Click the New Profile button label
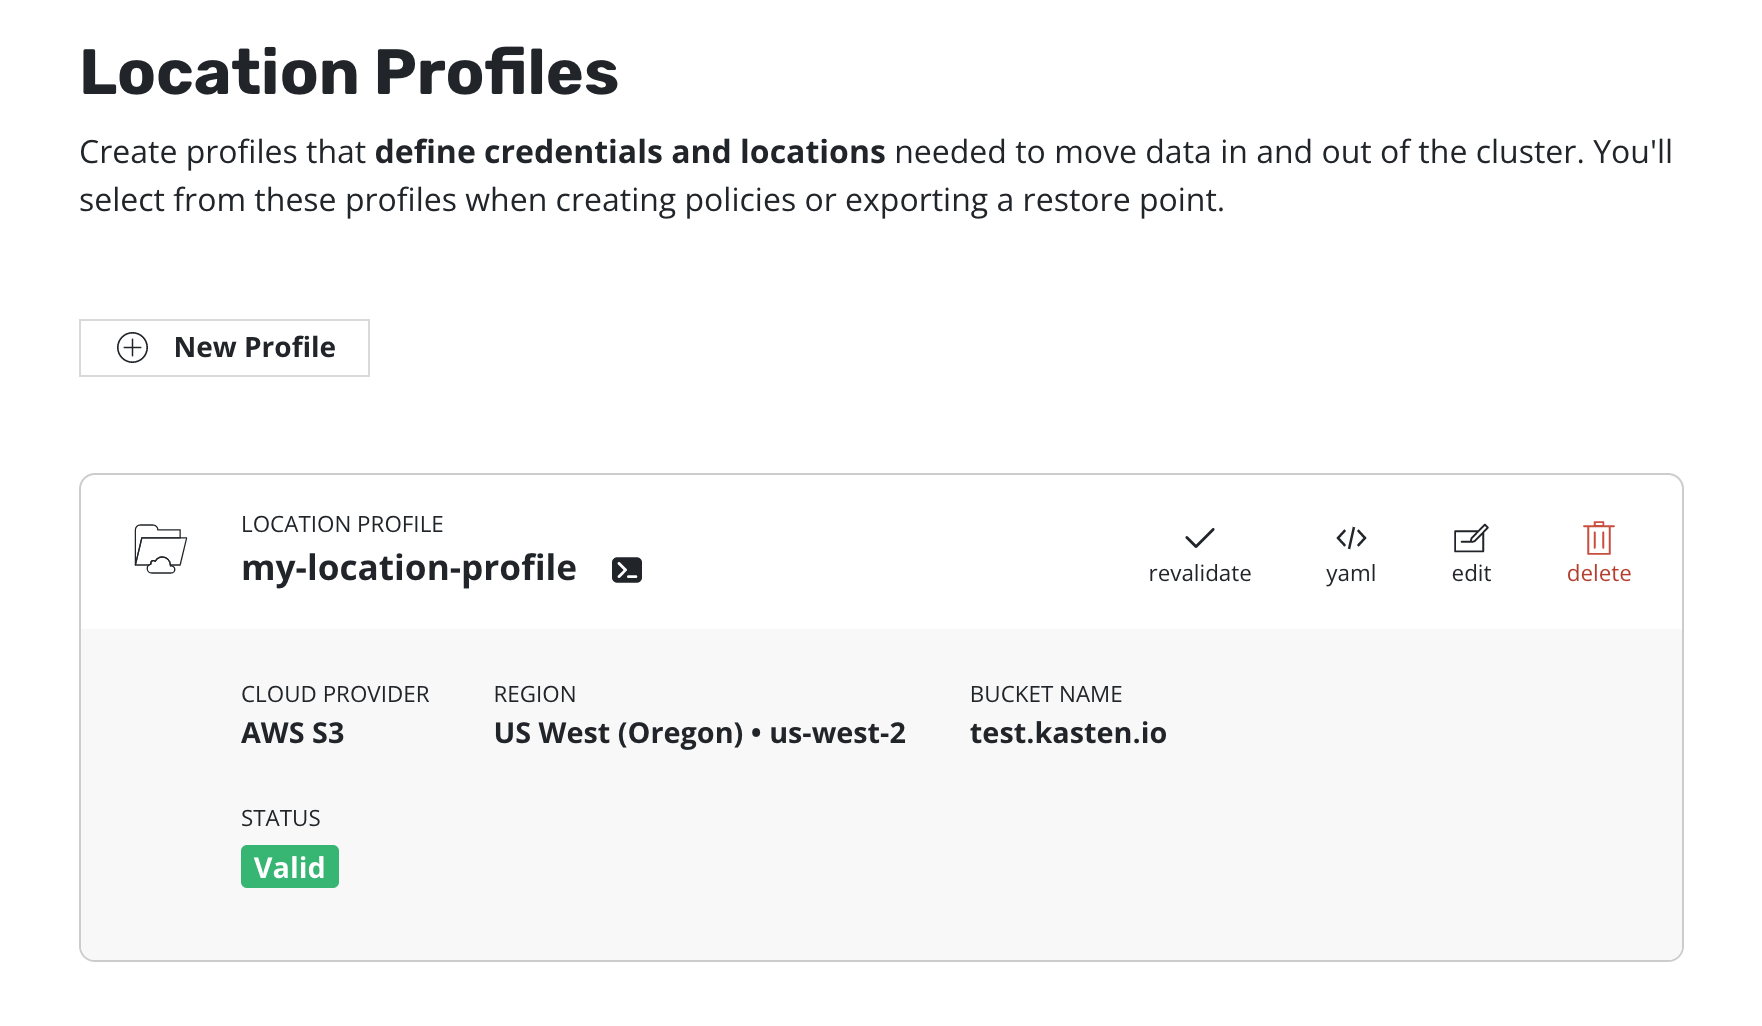Viewport: 1762px width, 1026px height. (254, 348)
